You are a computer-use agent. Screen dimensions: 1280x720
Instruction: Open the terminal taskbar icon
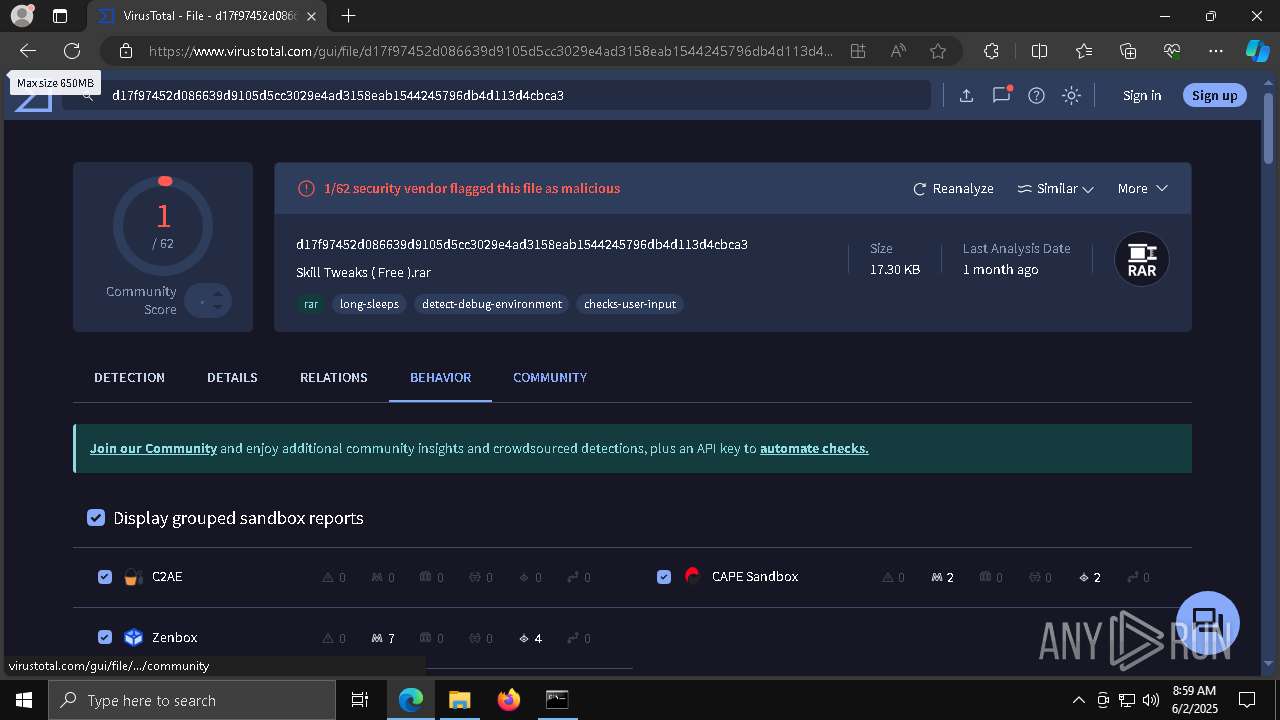(557, 700)
